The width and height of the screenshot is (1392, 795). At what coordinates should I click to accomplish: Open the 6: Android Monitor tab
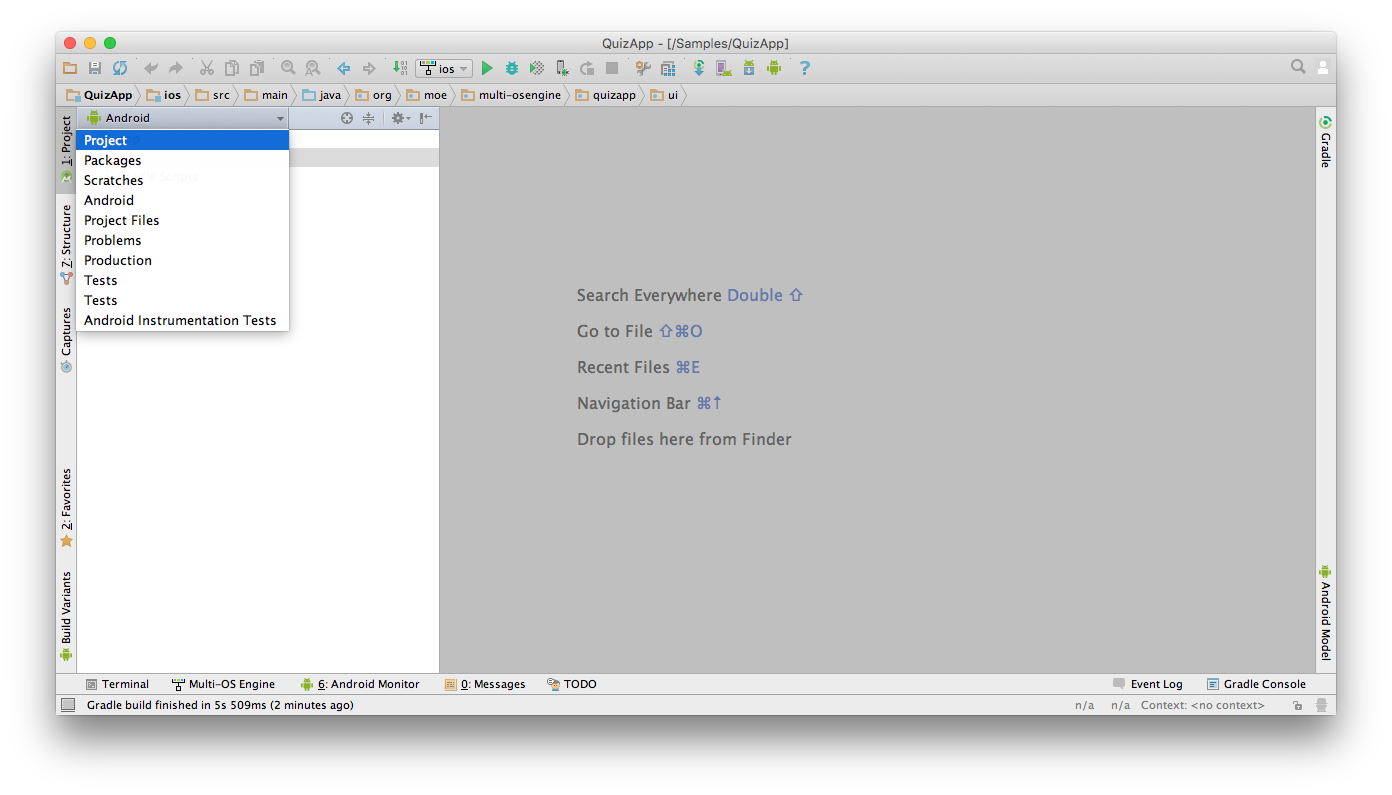point(360,684)
